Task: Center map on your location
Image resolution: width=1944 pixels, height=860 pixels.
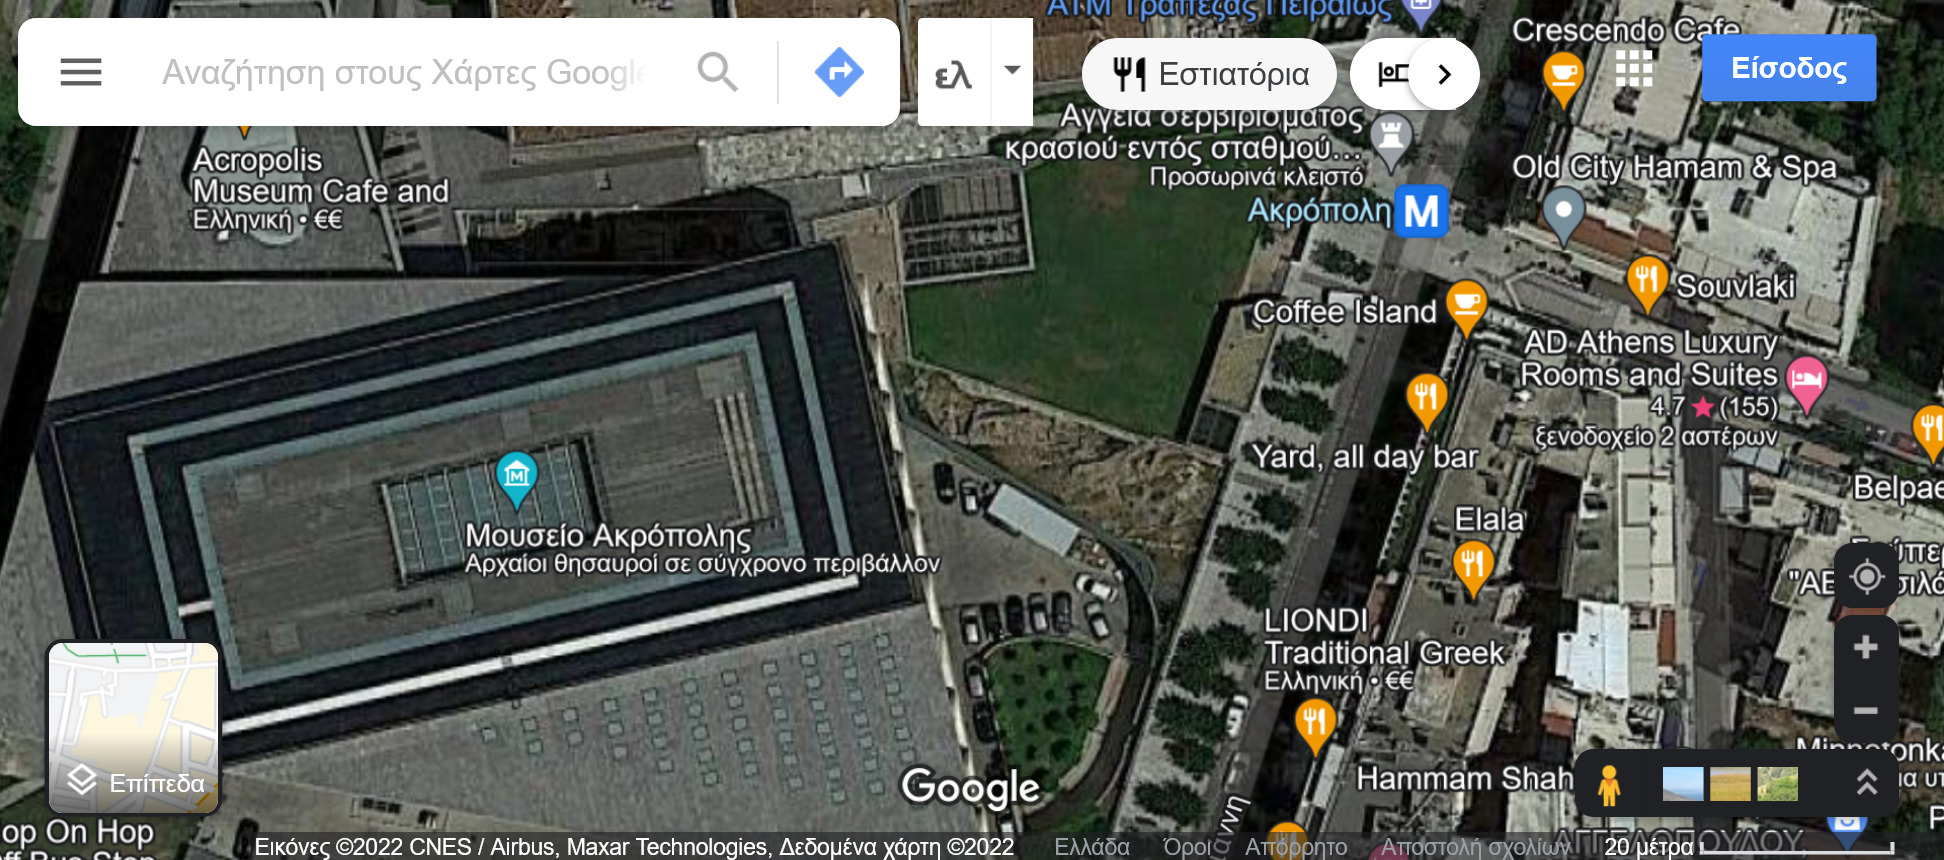Action: [x=1867, y=577]
